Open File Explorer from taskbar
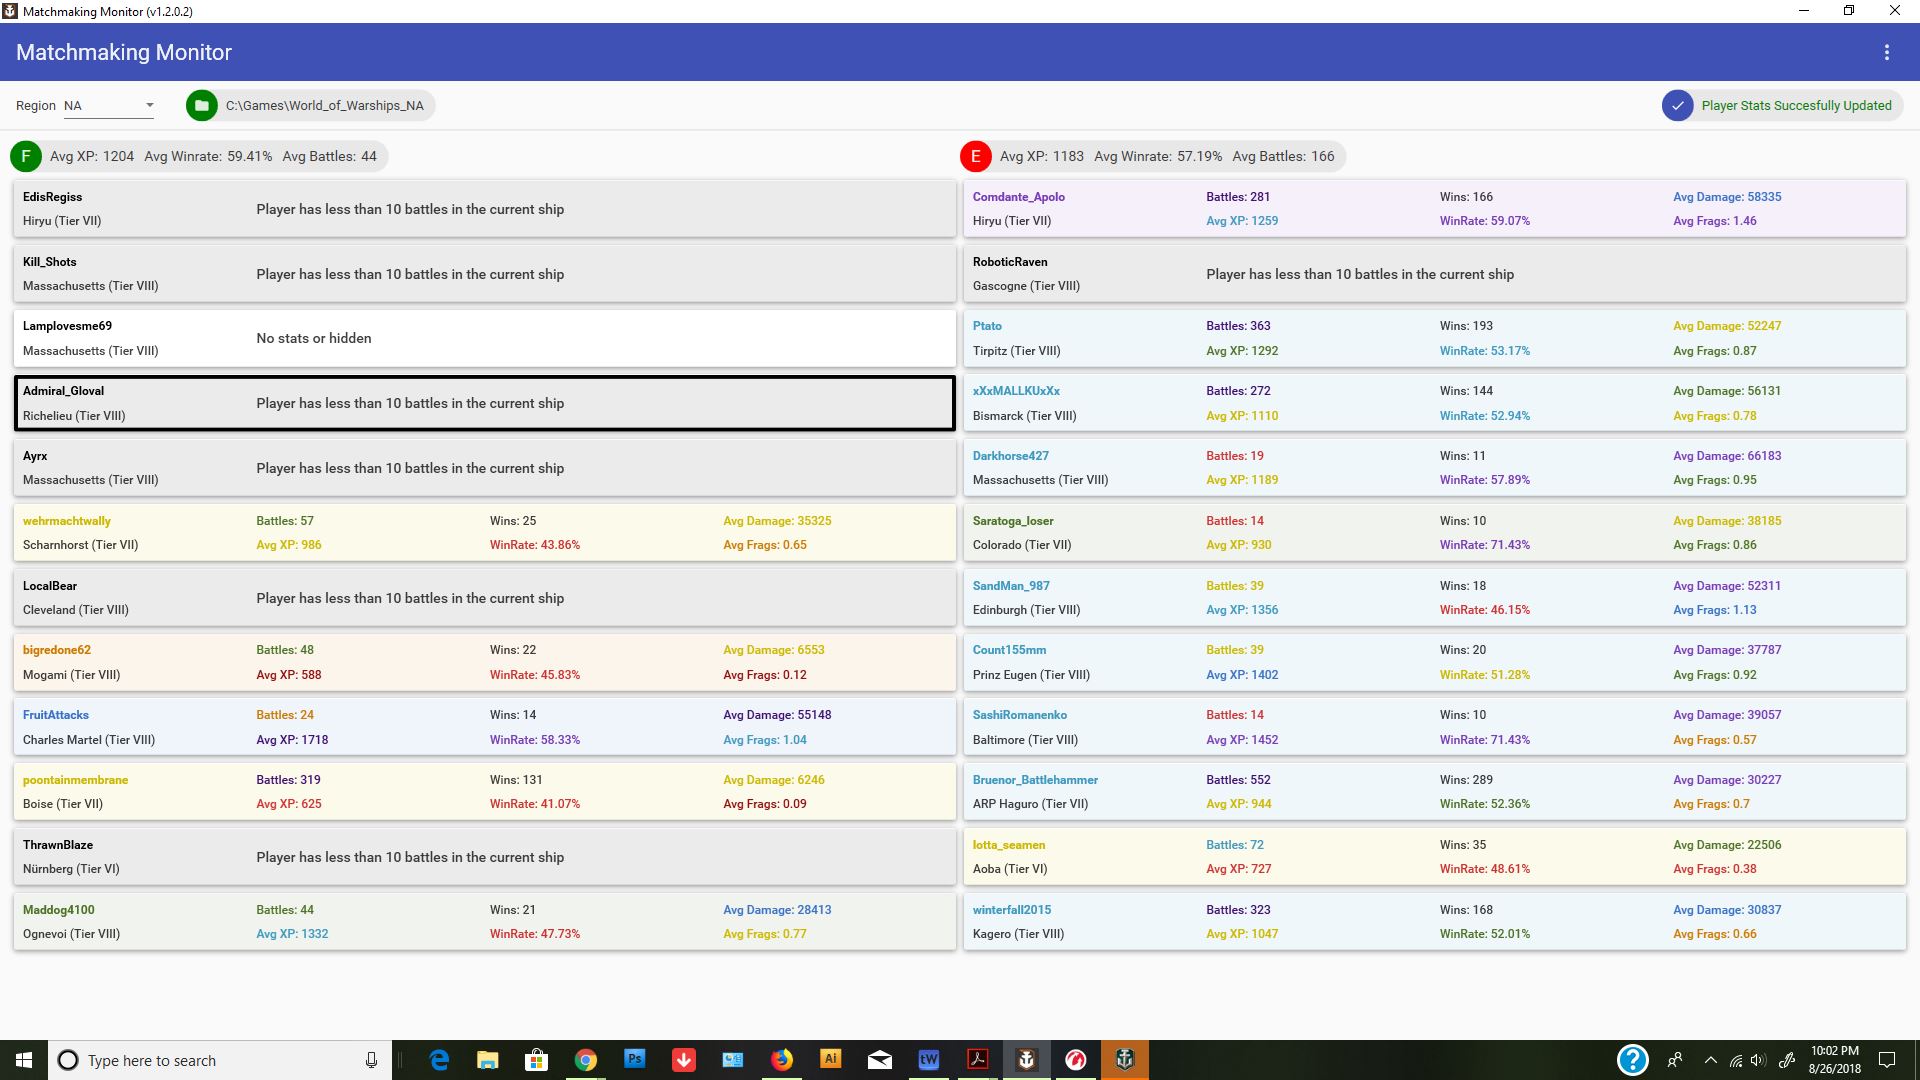 click(x=487, y=1060)
